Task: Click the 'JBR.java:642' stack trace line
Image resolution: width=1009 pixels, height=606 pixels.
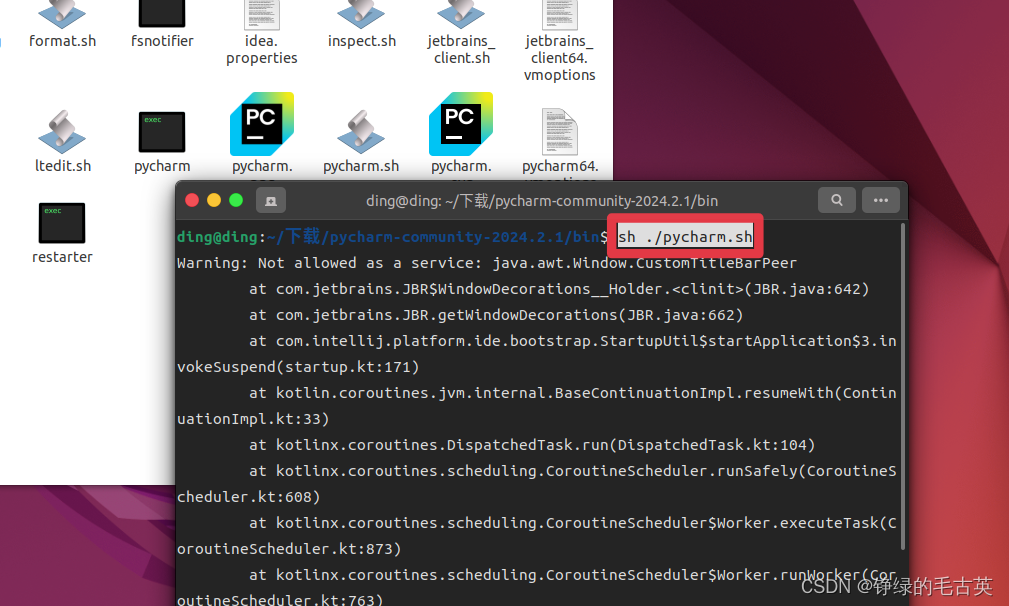Action: point(559,289)
